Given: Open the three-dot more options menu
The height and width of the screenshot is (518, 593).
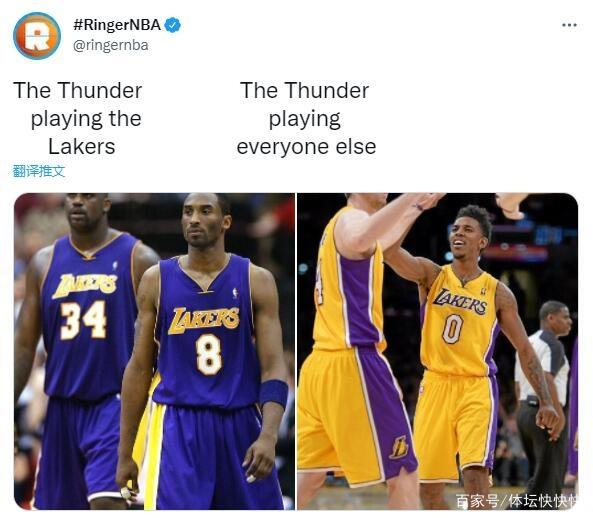Looking at the screenshot, I should [x=569, y=25].
